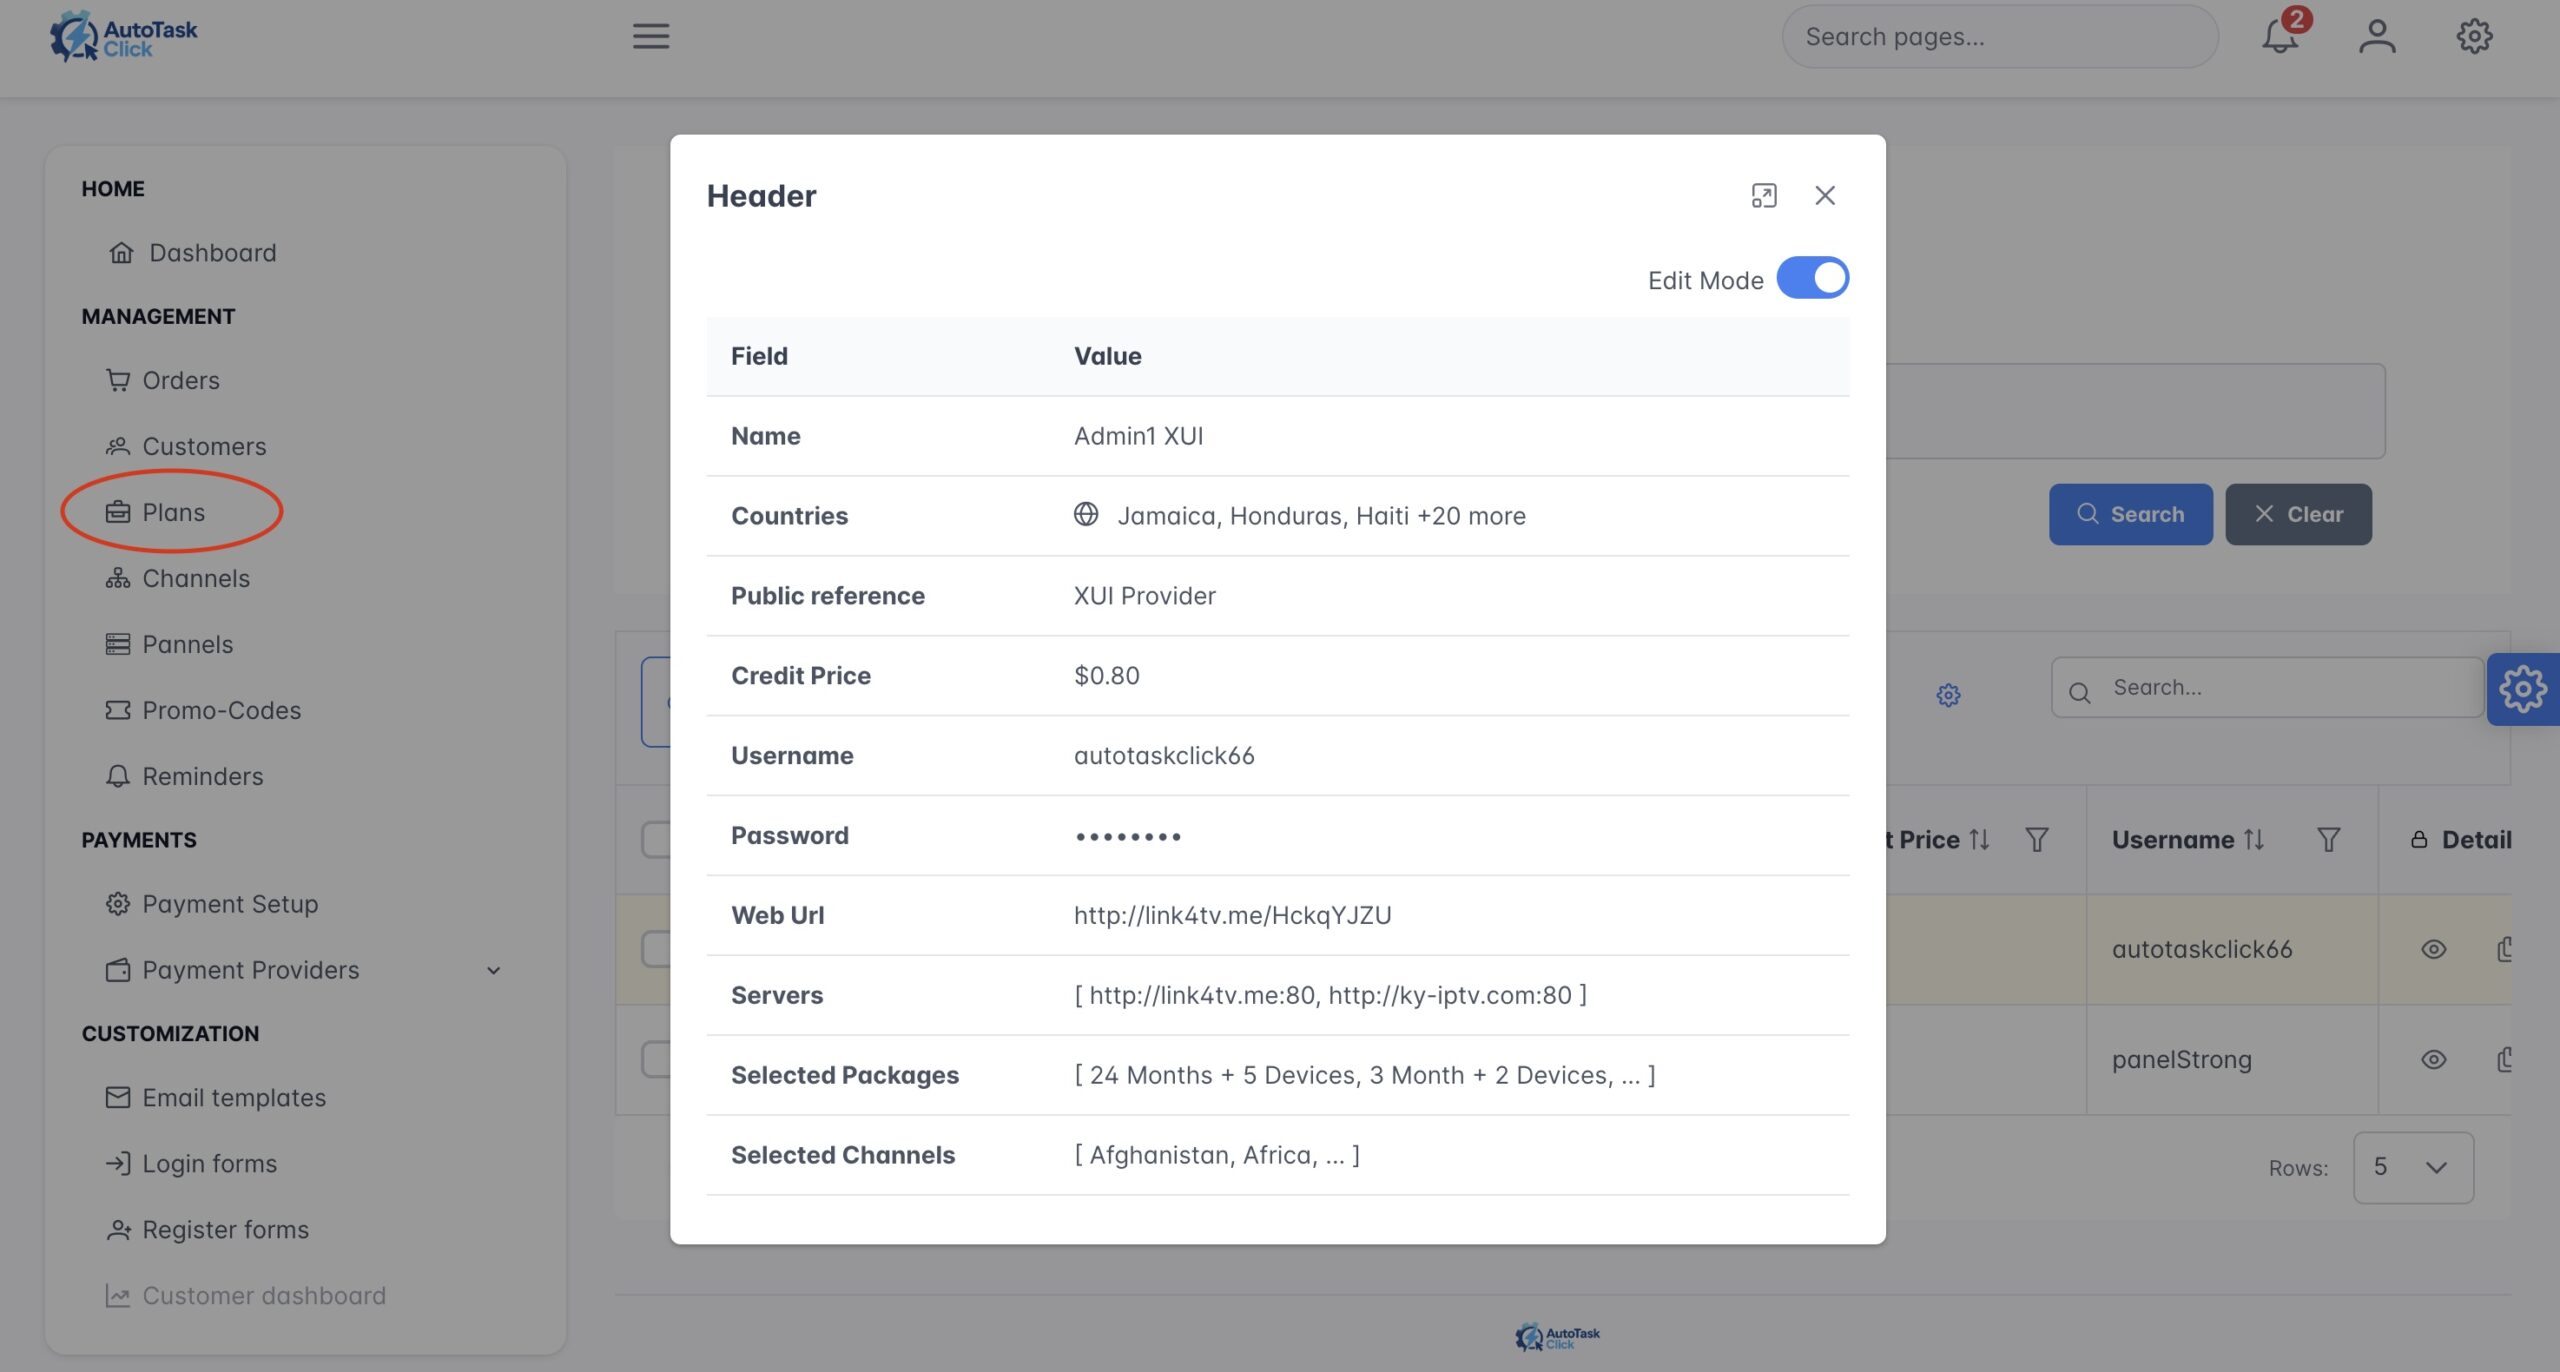Click the AutoTask Click logo
This screenshot has width=2560, height=1372.
coord(124,37)
